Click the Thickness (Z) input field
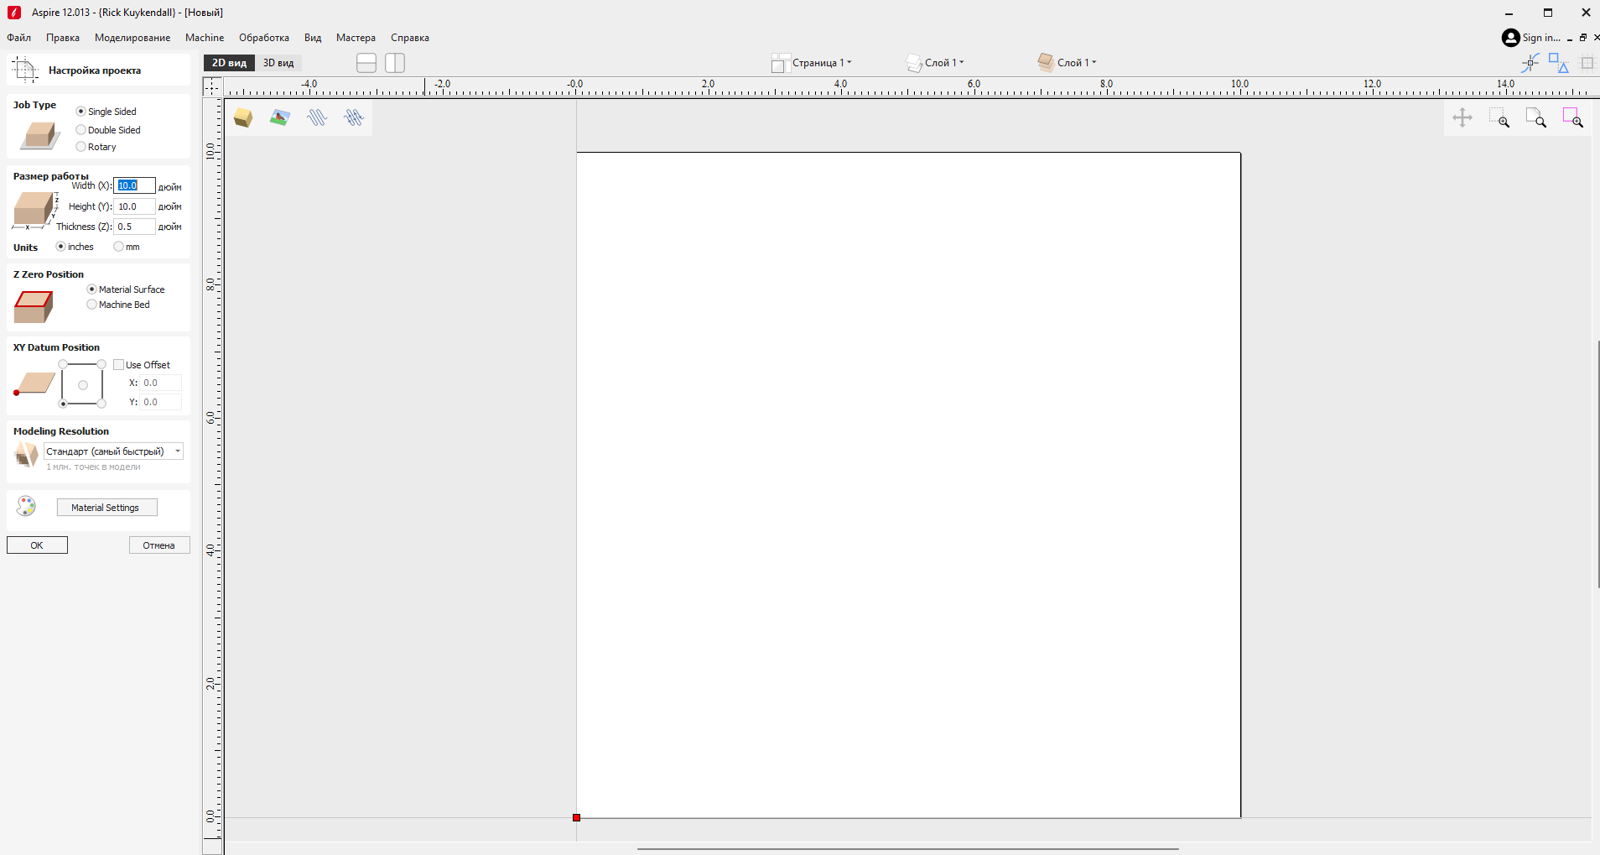This screenshot has height=855, width=1600. click(x=133, y=227)
